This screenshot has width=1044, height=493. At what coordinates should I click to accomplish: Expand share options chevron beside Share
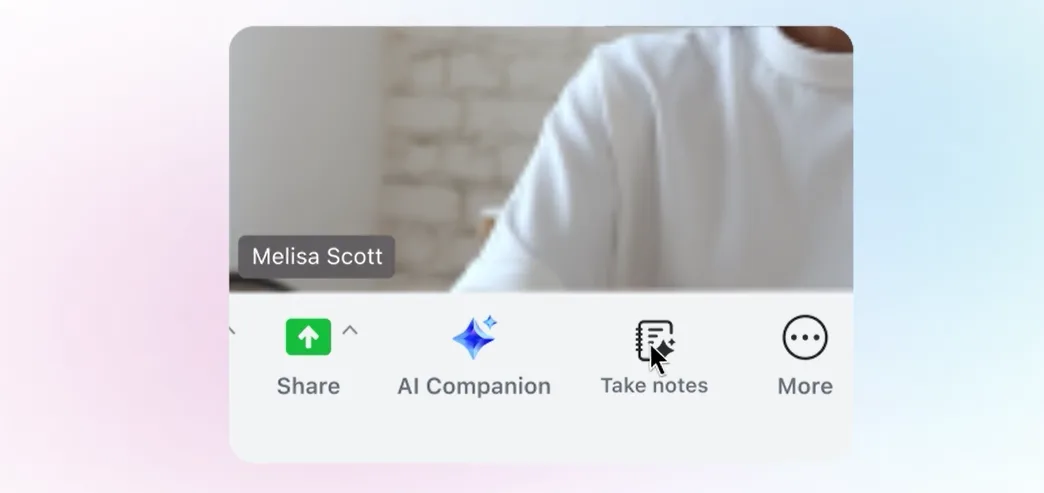350,330
